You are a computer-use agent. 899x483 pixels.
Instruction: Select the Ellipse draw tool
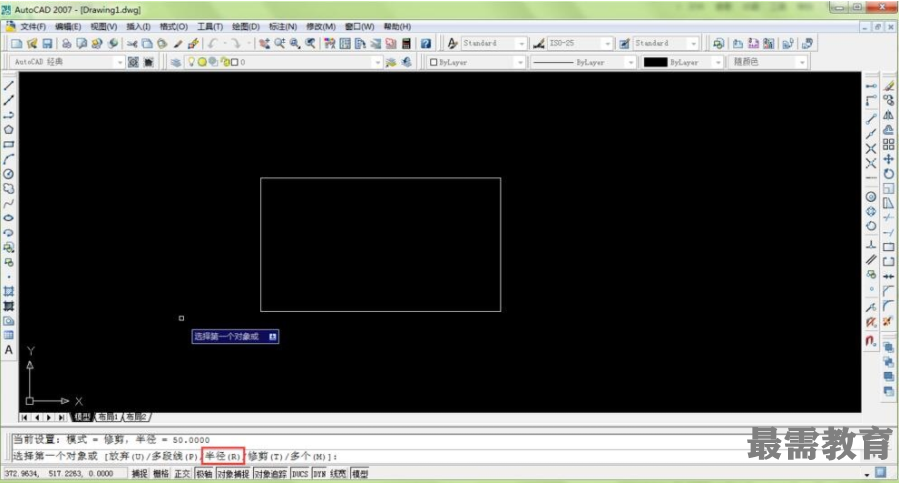point(9,218)
